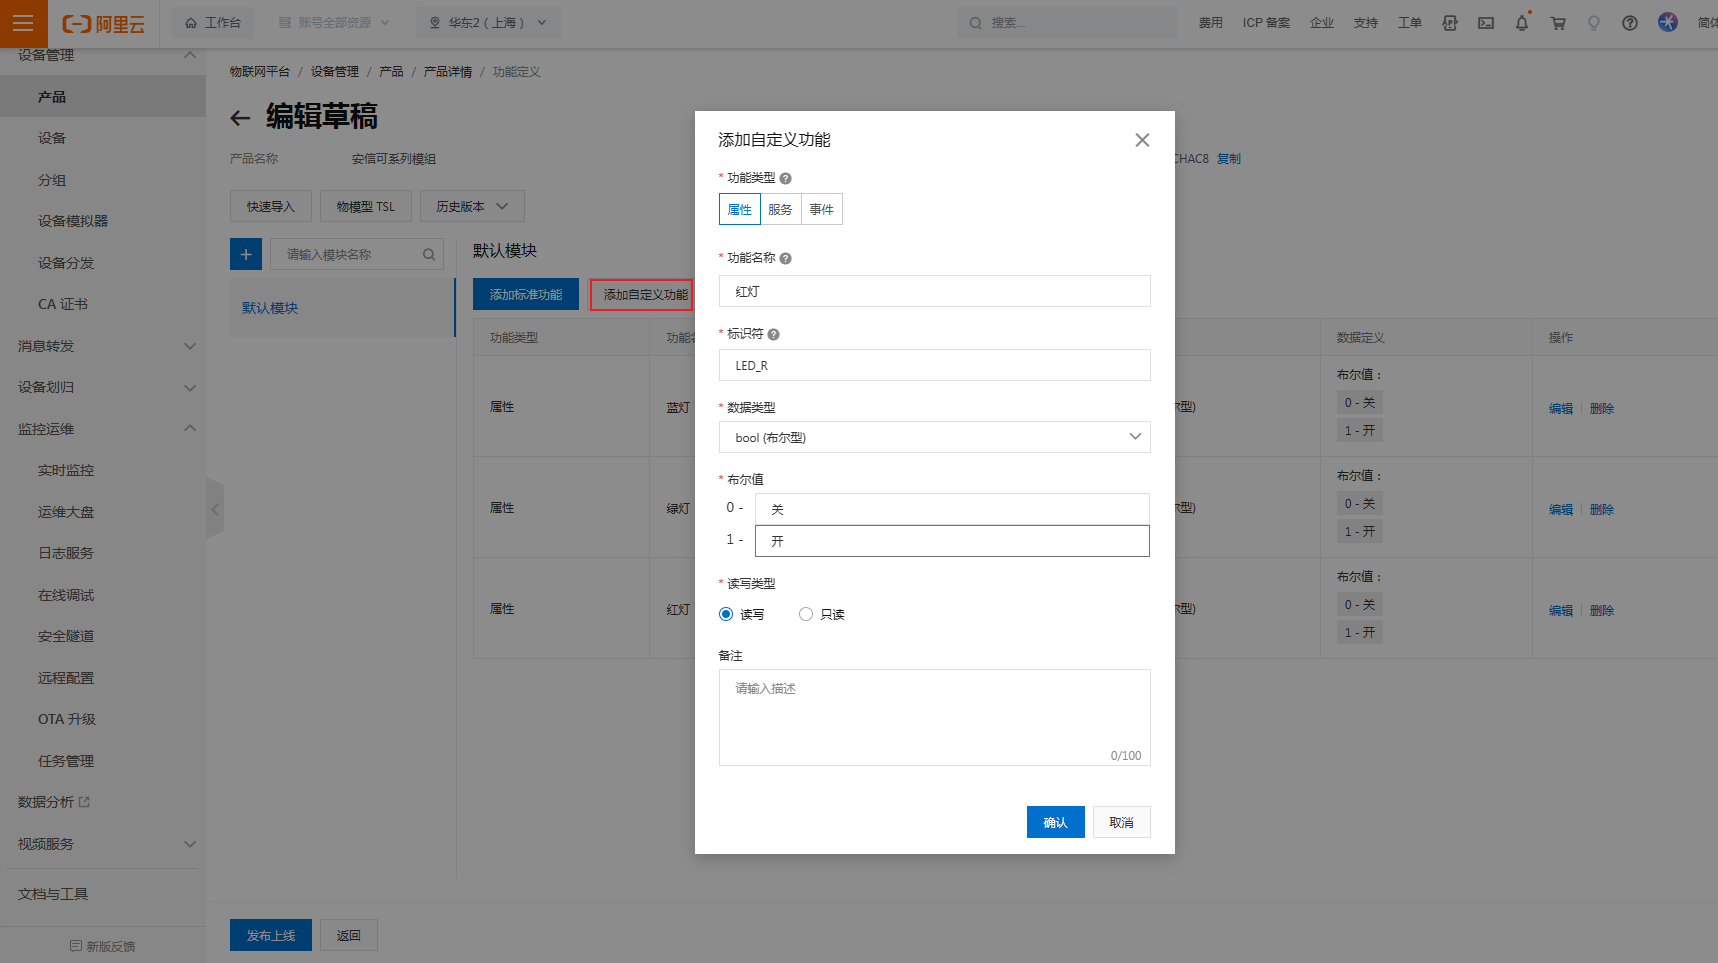Open the help question mark icon in top bar
Image resolution: width=1718 pixels, height=963 pixels.
[x=1630, y=23]
